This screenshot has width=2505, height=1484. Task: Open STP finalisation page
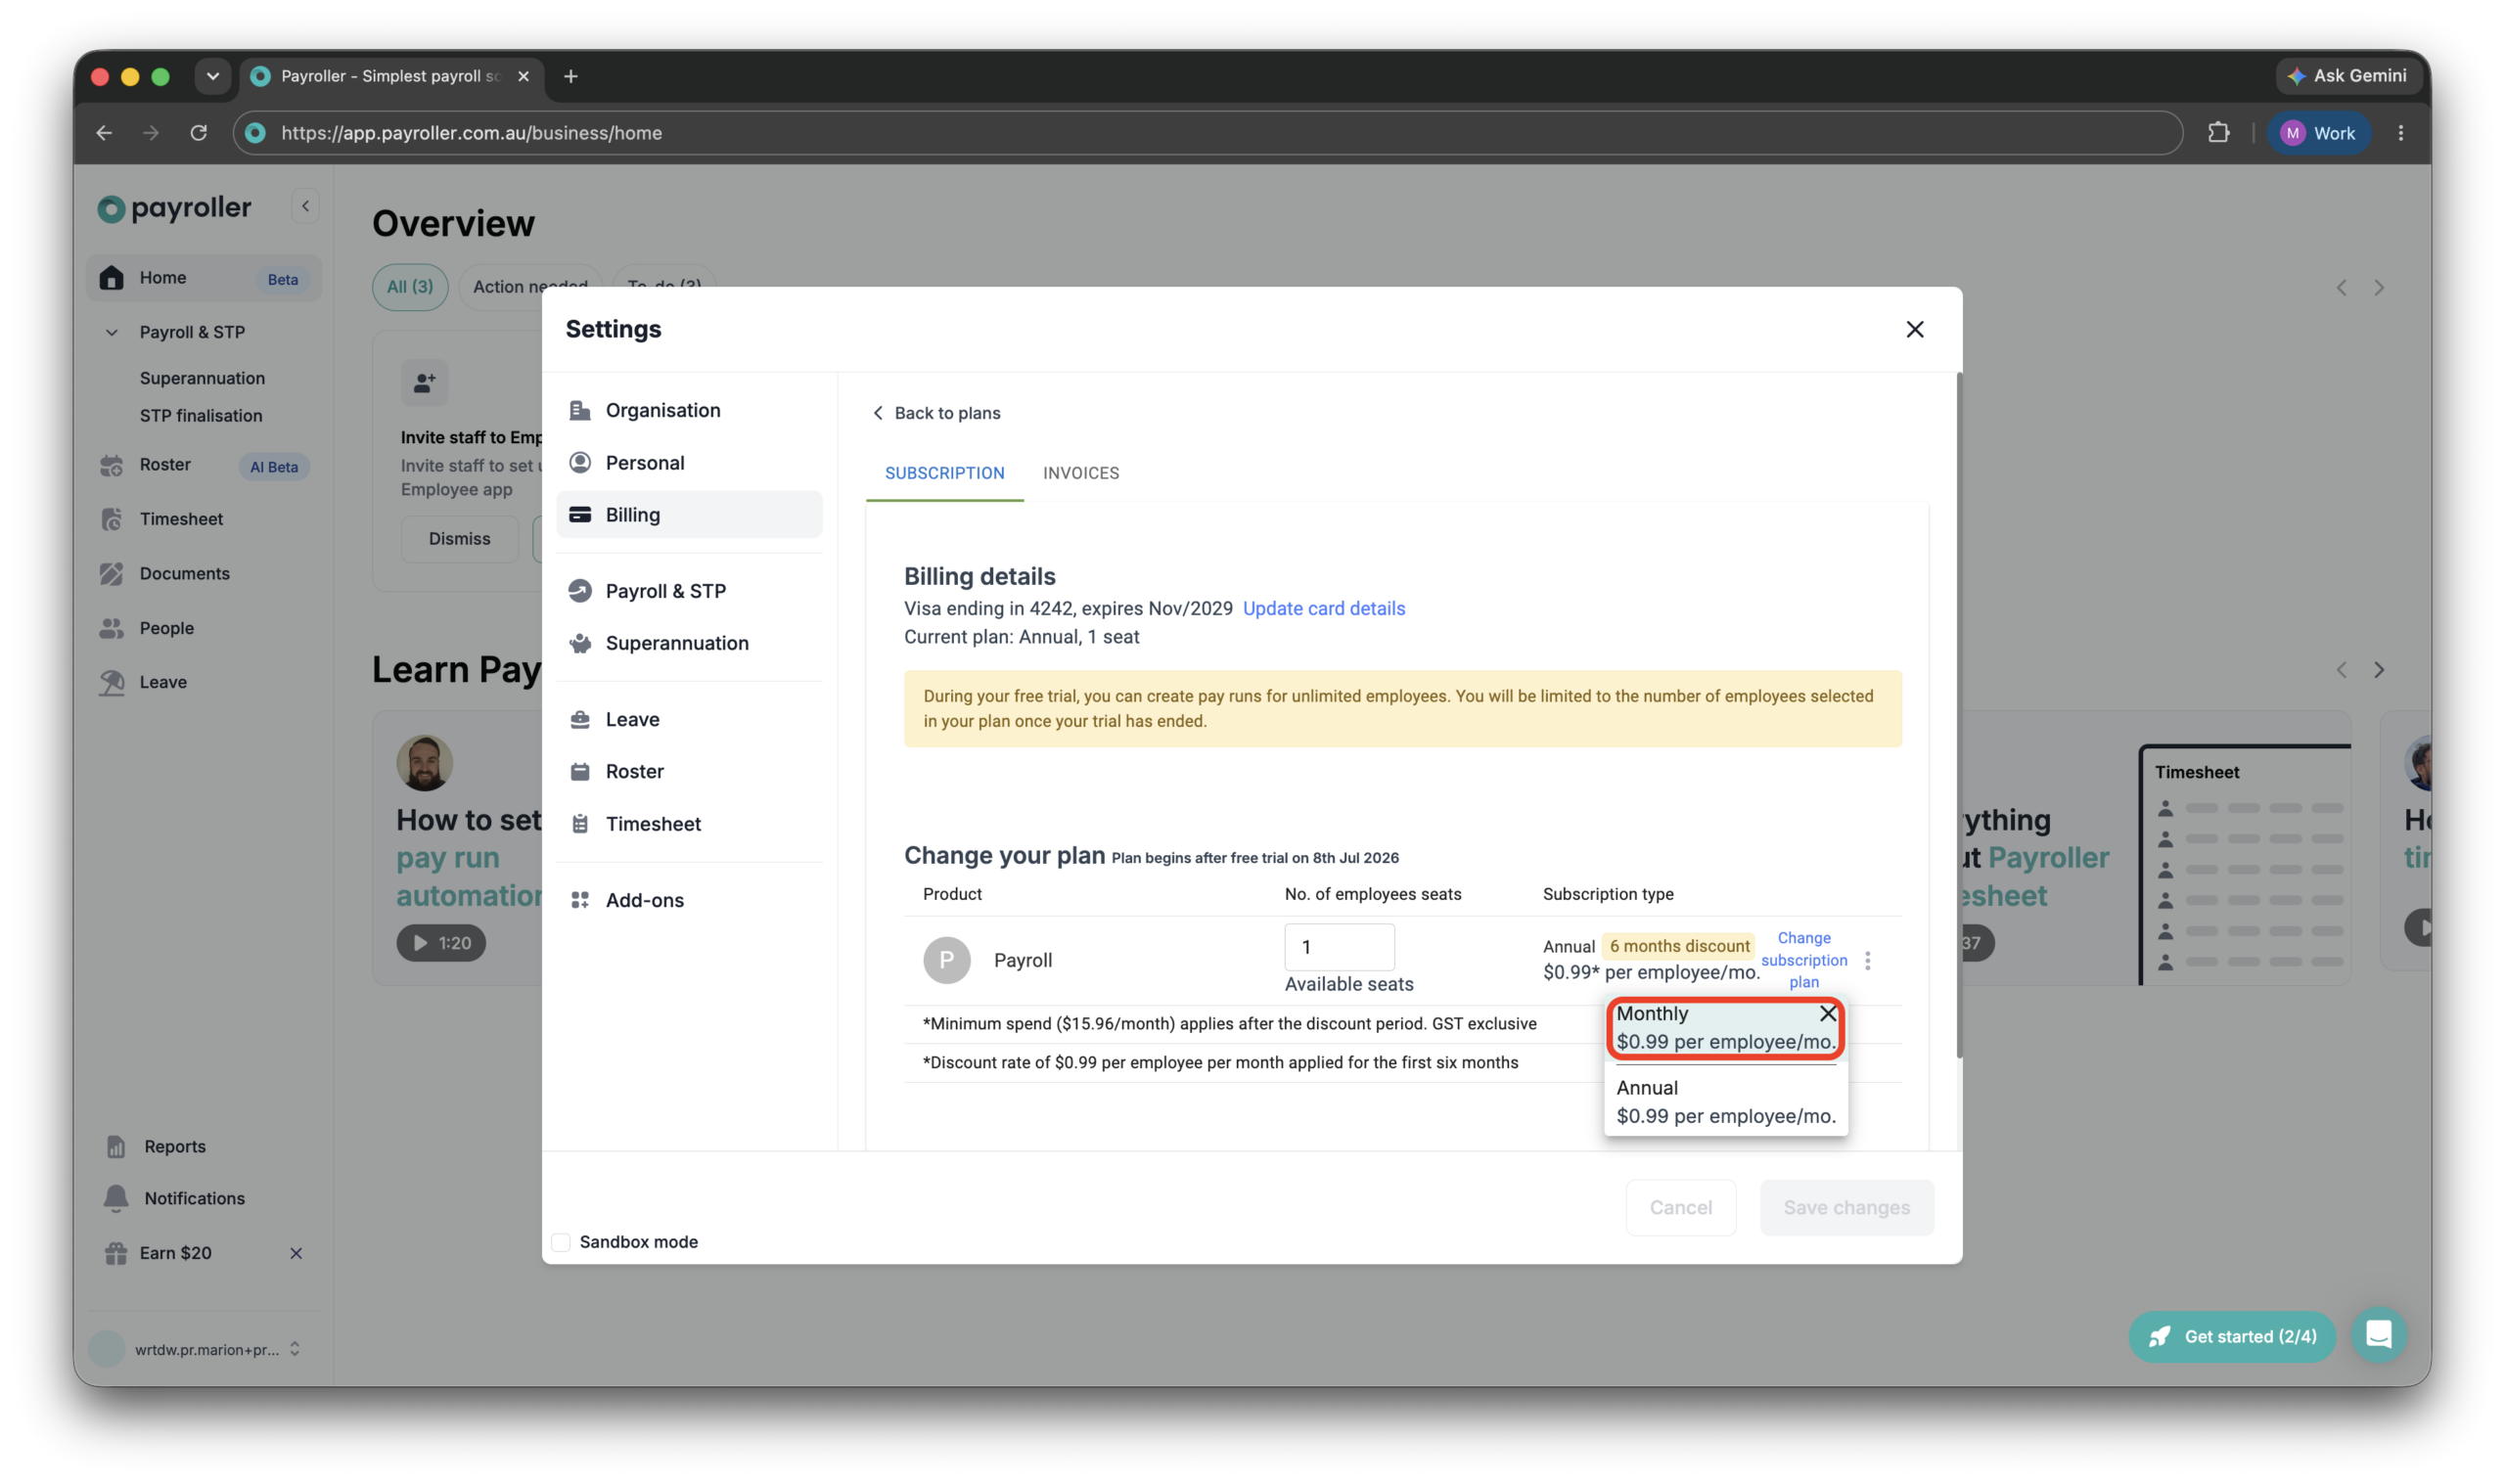coord(201,415)
